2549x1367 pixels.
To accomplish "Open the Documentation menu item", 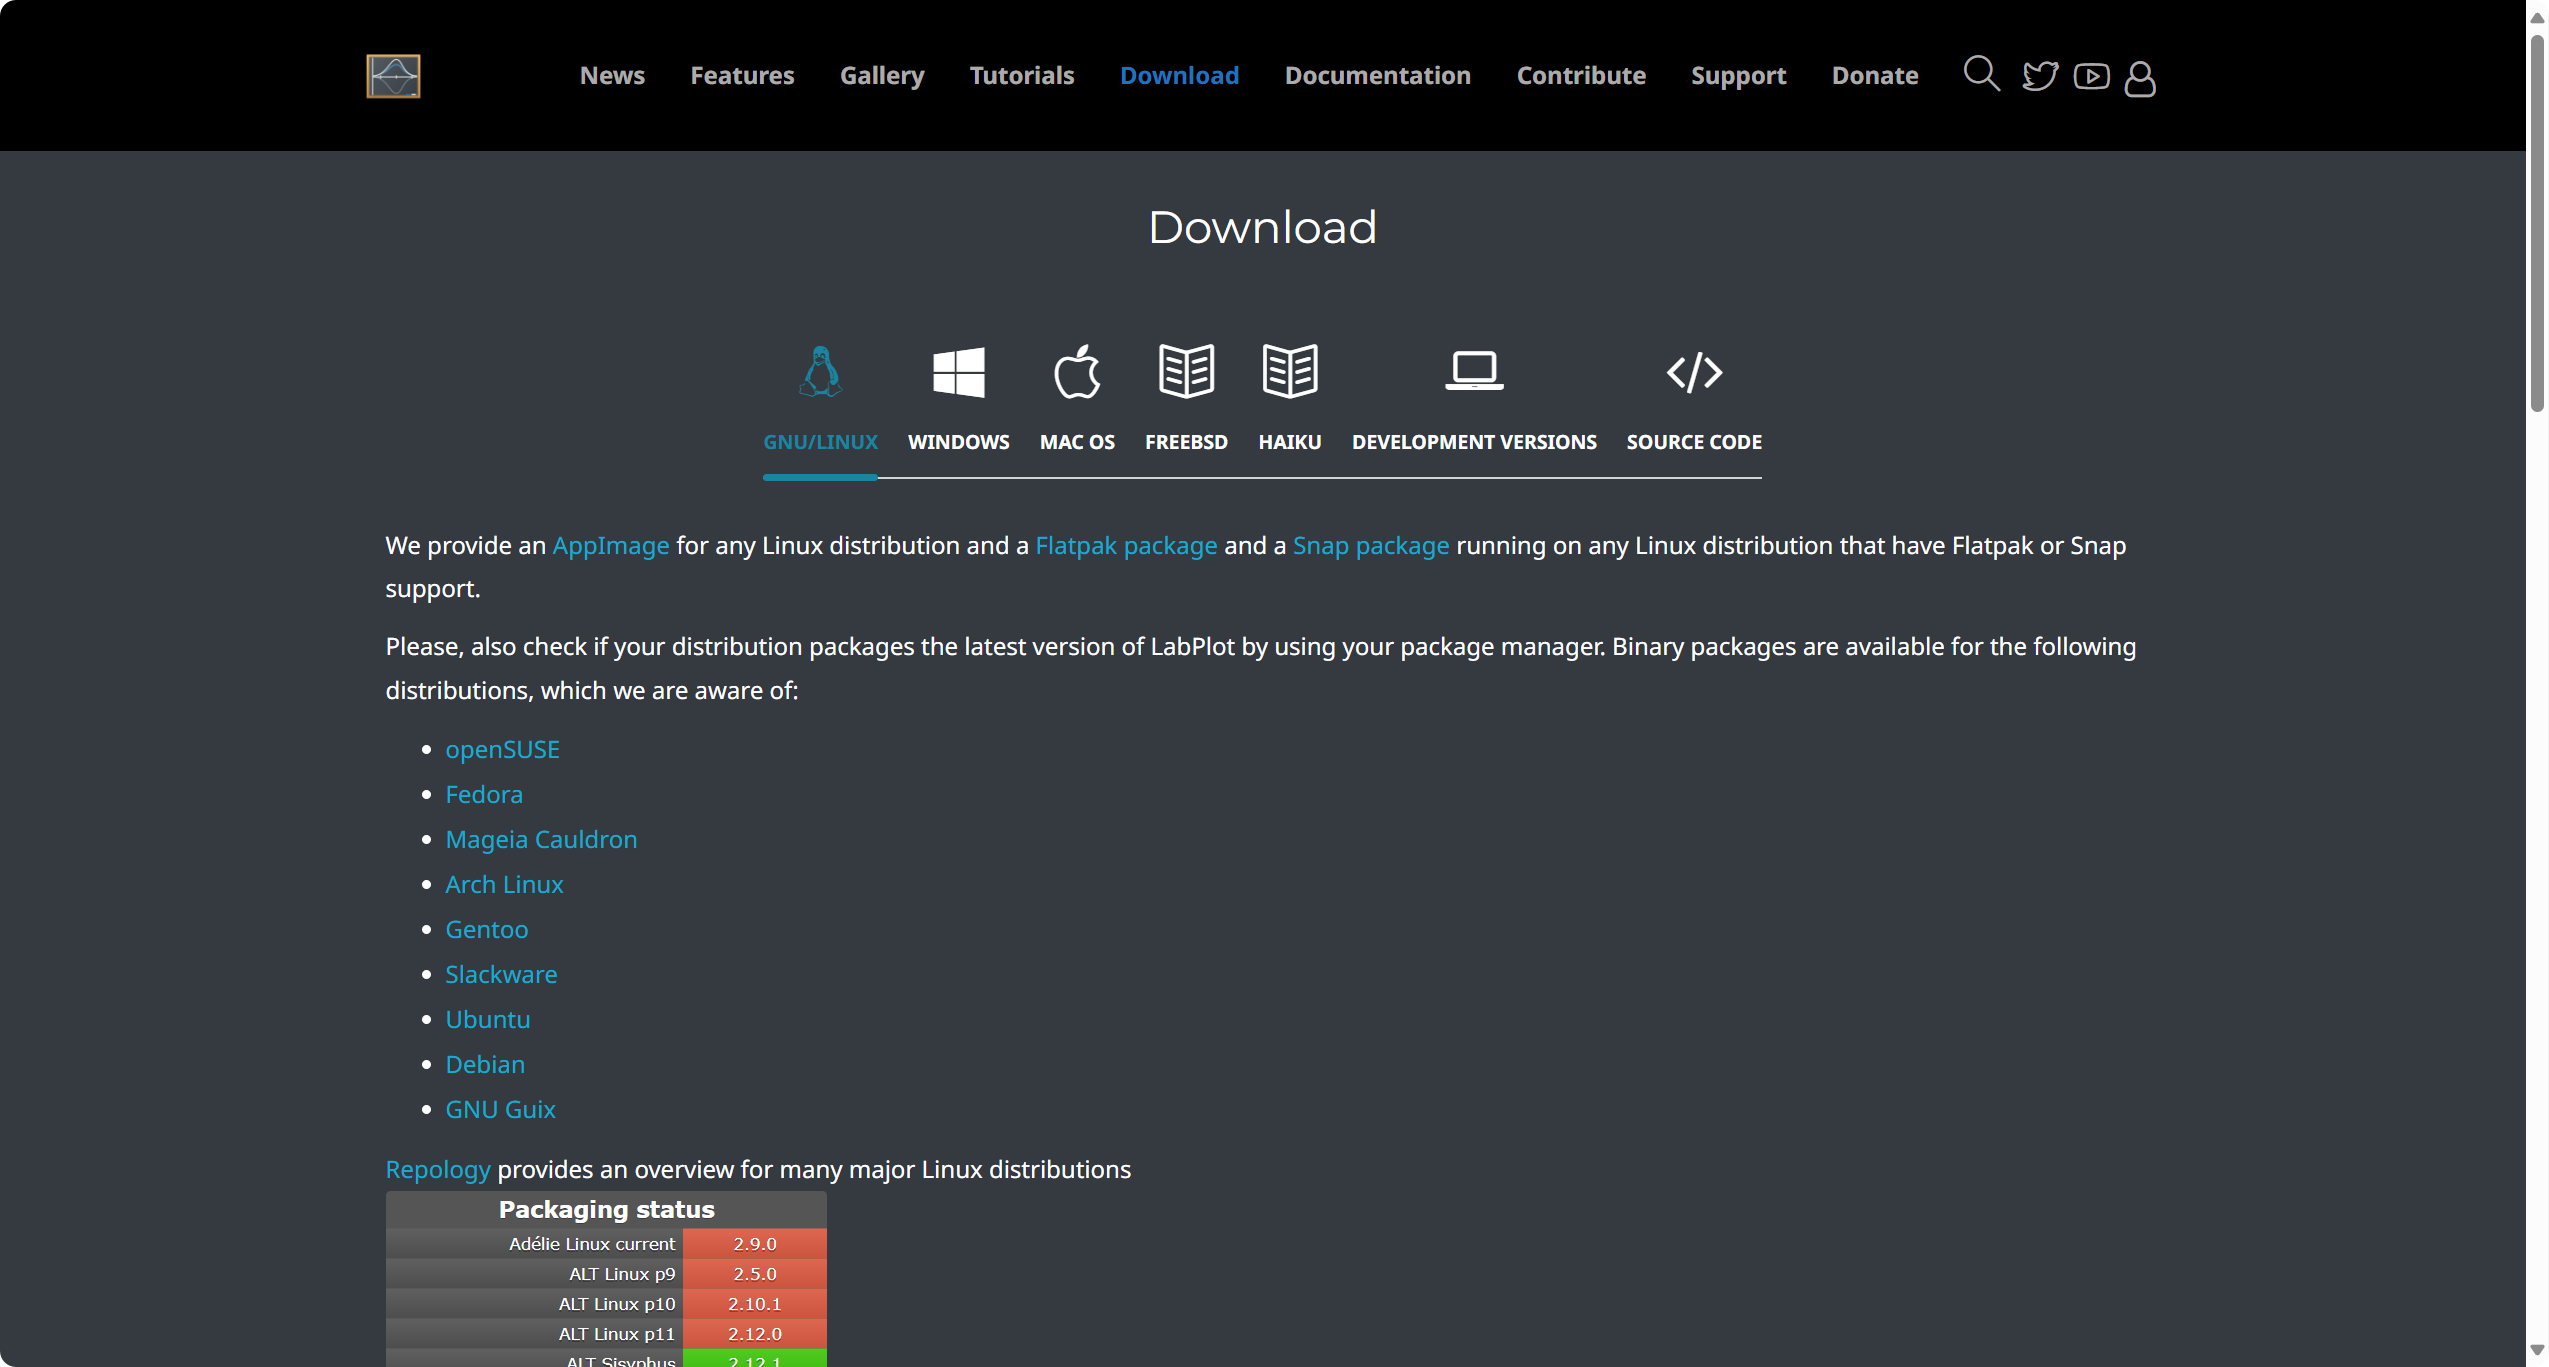I will point(1377,76).
